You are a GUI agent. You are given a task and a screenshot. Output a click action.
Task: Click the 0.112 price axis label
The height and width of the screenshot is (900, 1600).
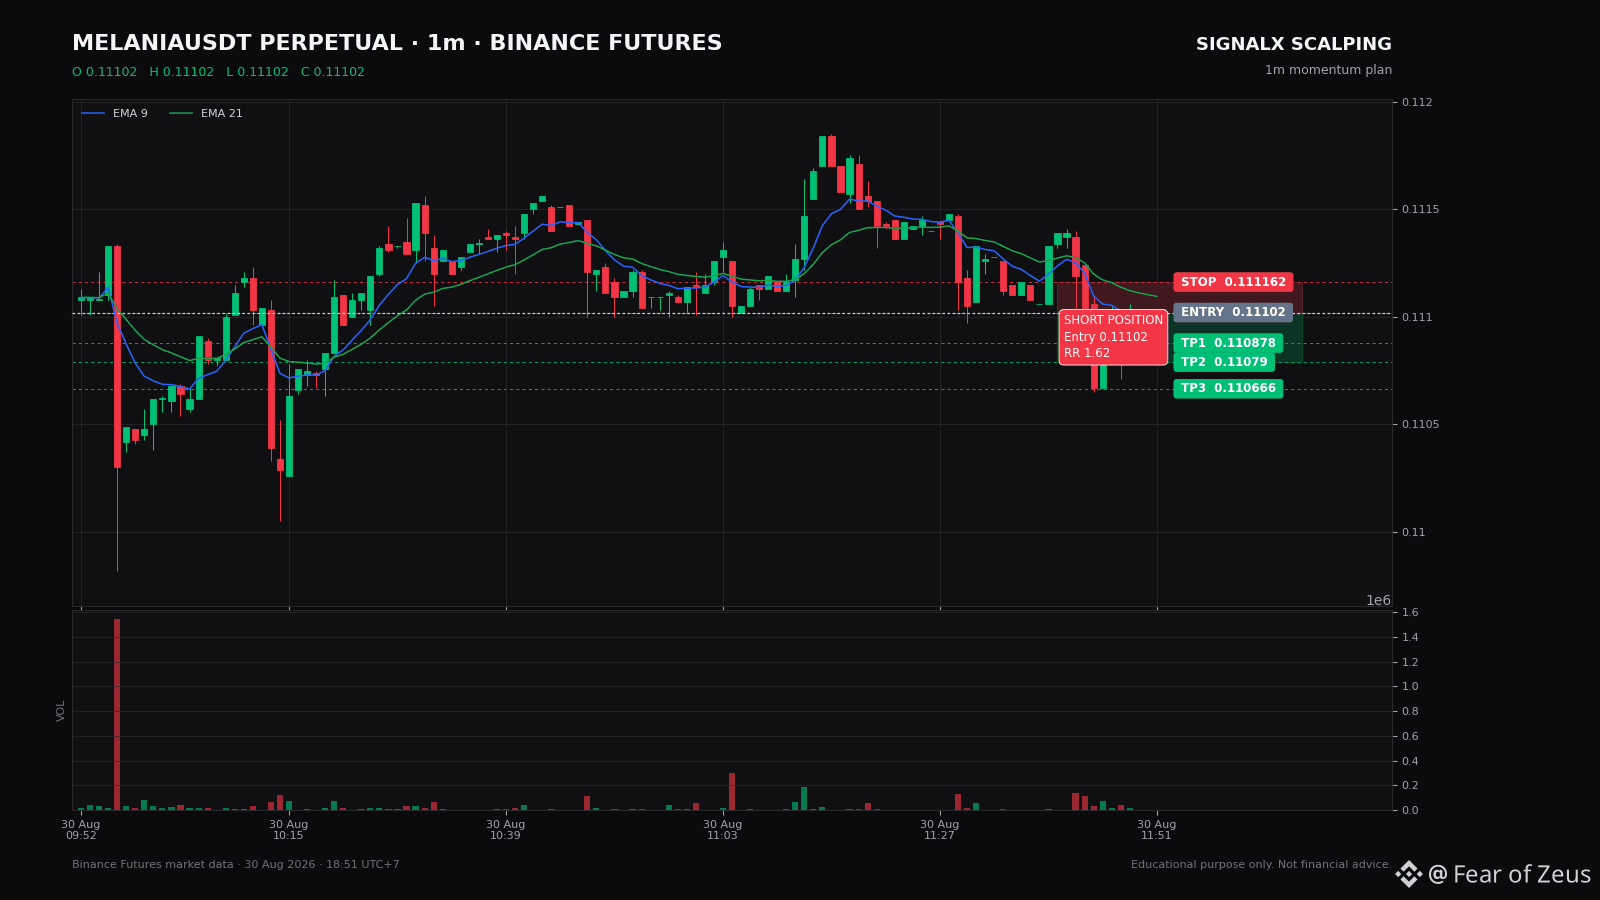[1417, 102]
